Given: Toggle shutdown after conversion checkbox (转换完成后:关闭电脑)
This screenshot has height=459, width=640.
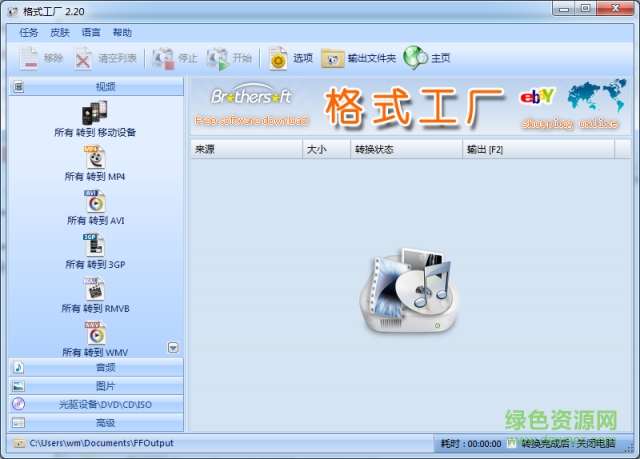Looking at the screenshot, I should [x=512, y=443].
